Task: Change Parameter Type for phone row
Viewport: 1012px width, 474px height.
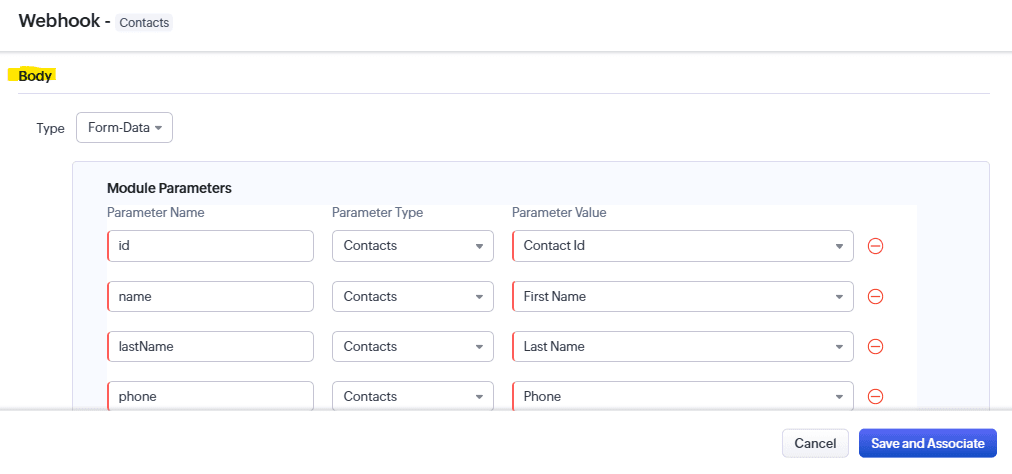Action: (412, 396)
